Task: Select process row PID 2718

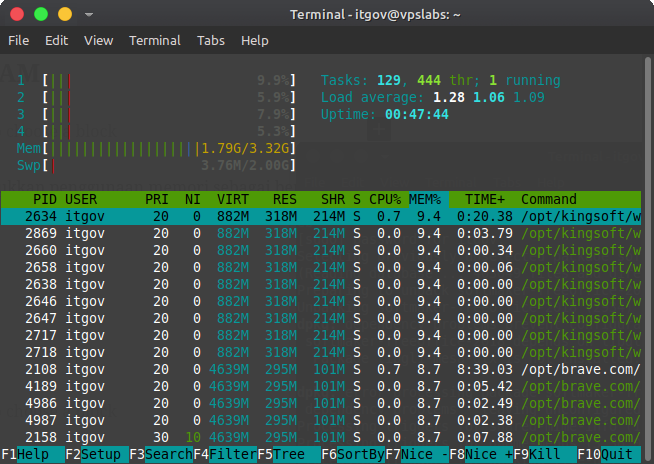Action: click(321, 352)
